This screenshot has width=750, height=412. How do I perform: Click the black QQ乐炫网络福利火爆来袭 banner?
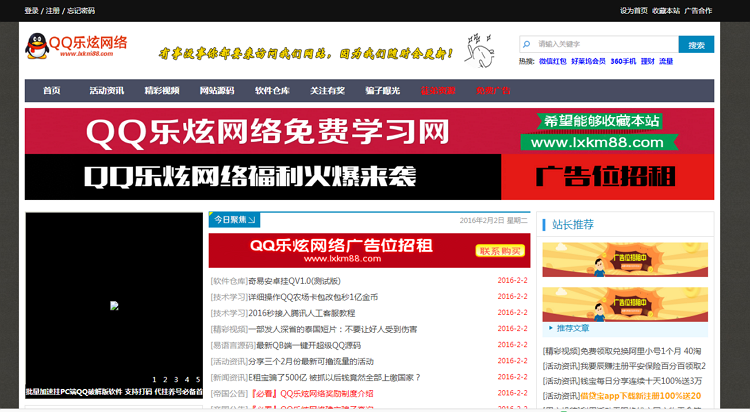click(x=263, y=177)
